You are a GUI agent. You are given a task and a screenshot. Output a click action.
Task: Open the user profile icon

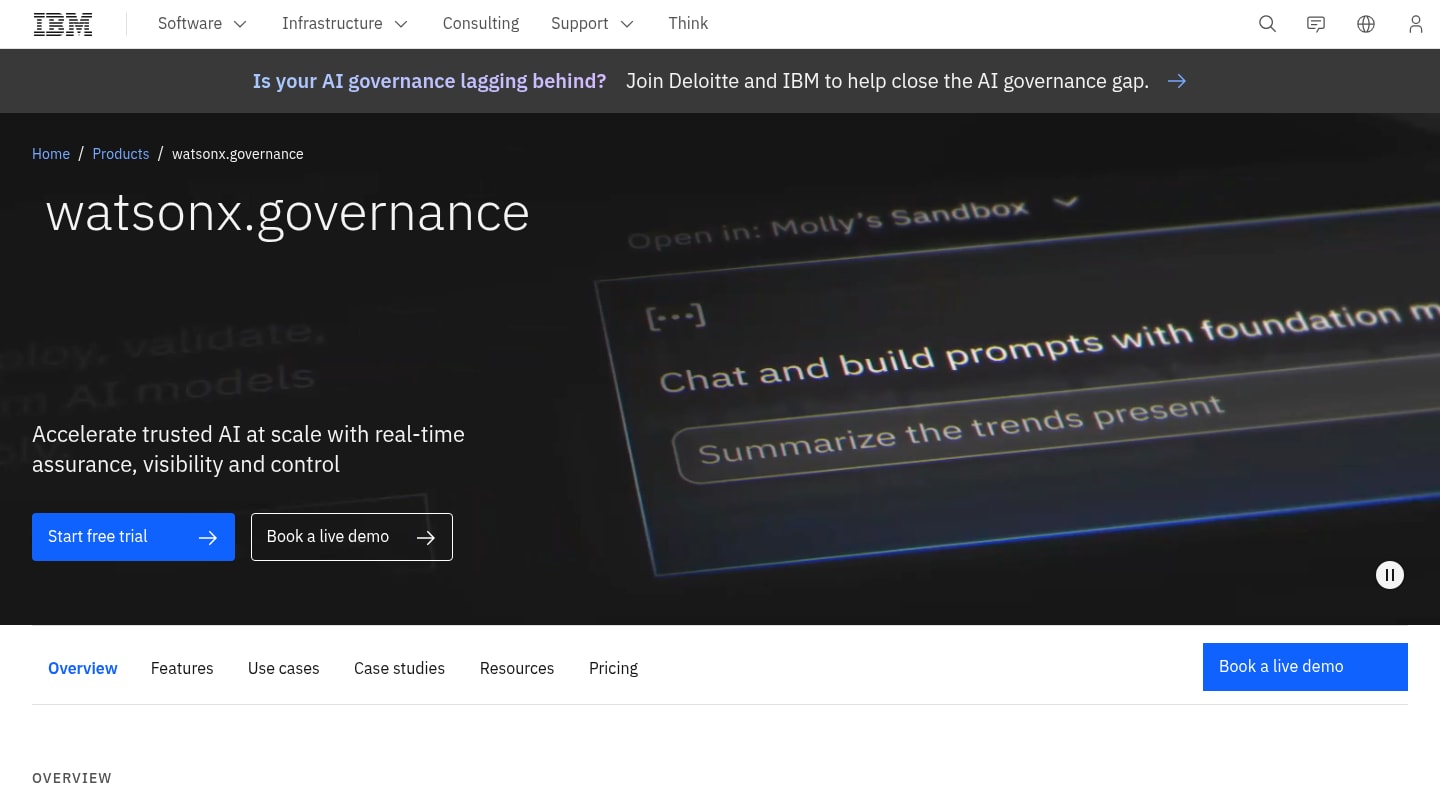pos(1415,24)
